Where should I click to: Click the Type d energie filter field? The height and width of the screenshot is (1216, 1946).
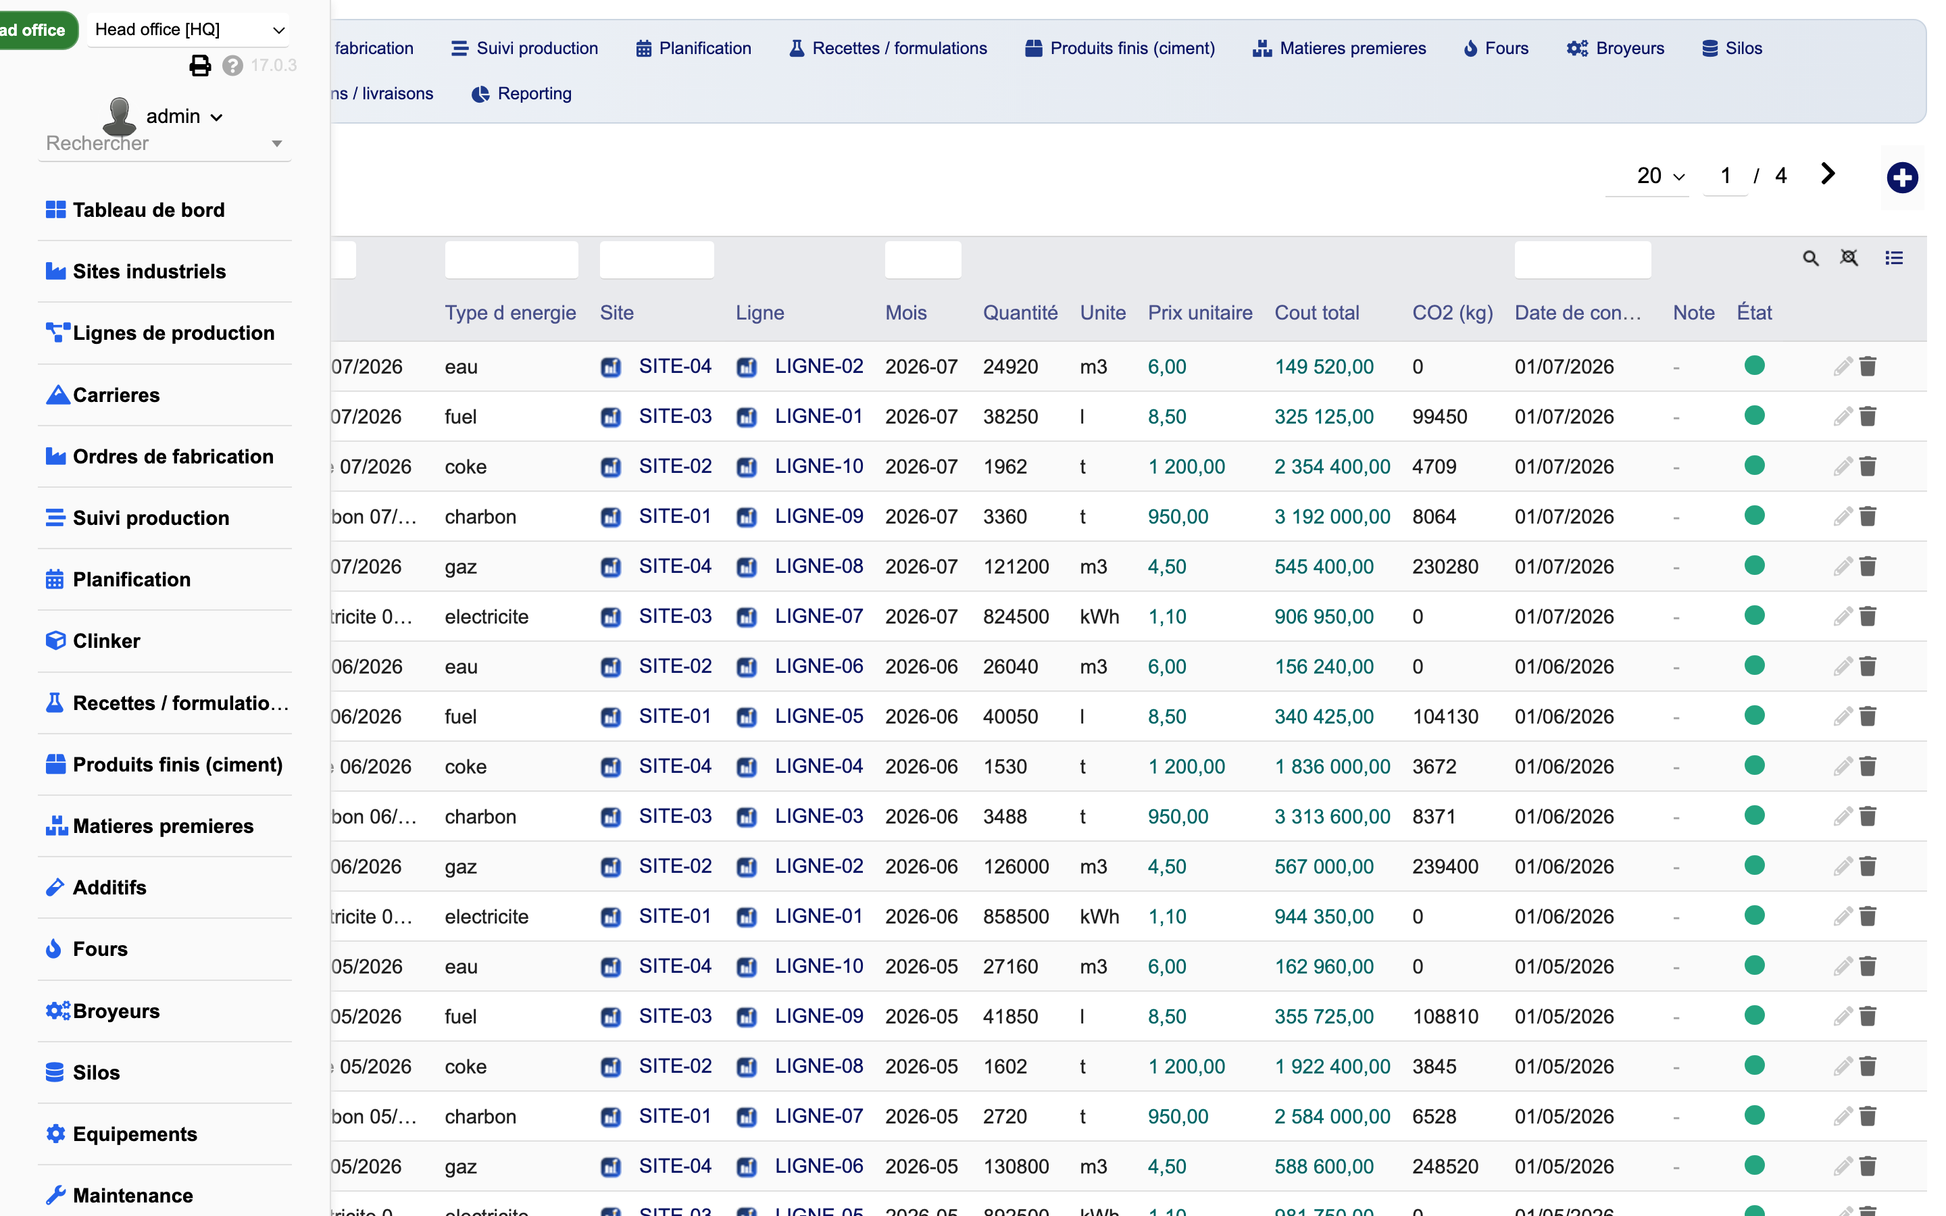coord(511,259)
